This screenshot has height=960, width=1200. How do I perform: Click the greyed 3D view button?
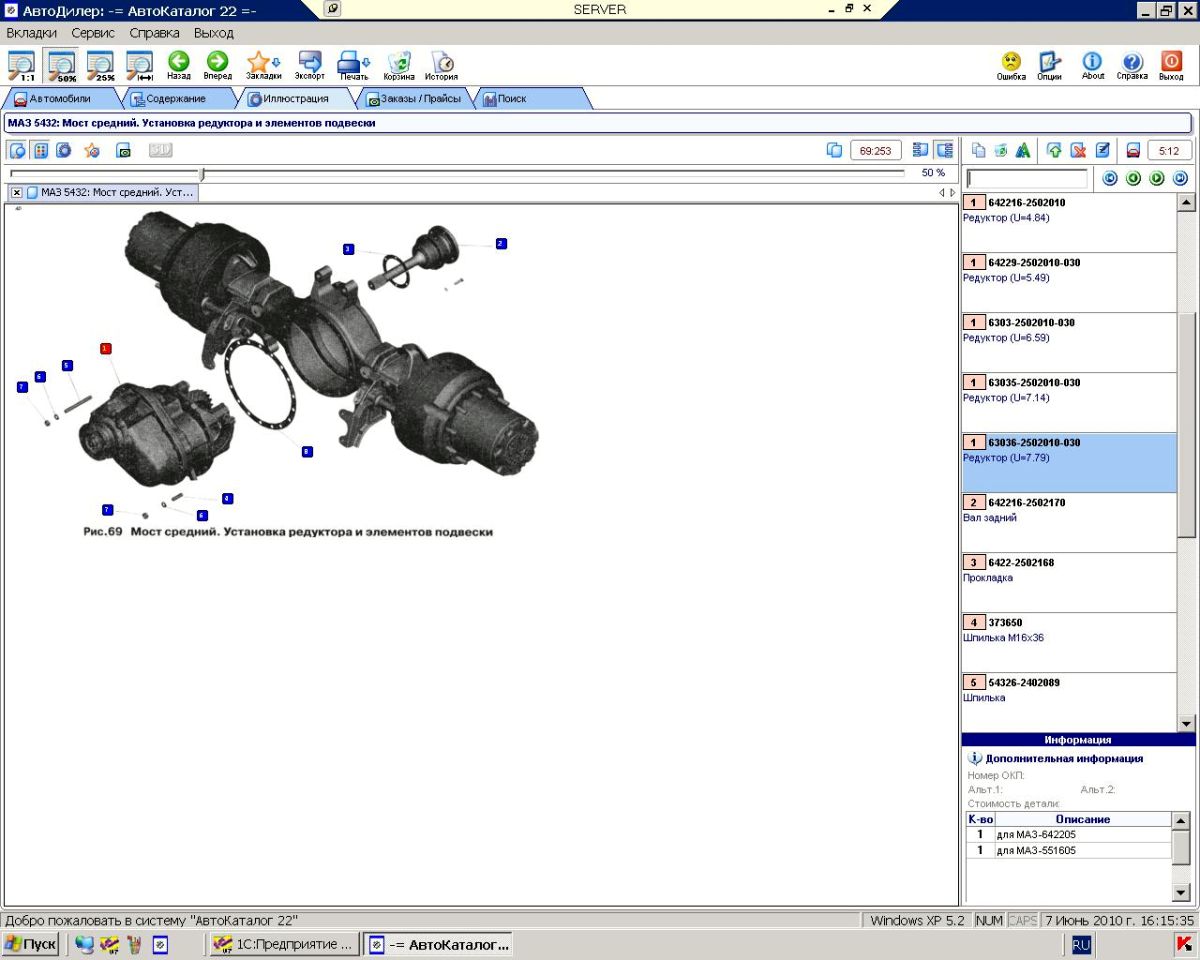click(160, 150)
